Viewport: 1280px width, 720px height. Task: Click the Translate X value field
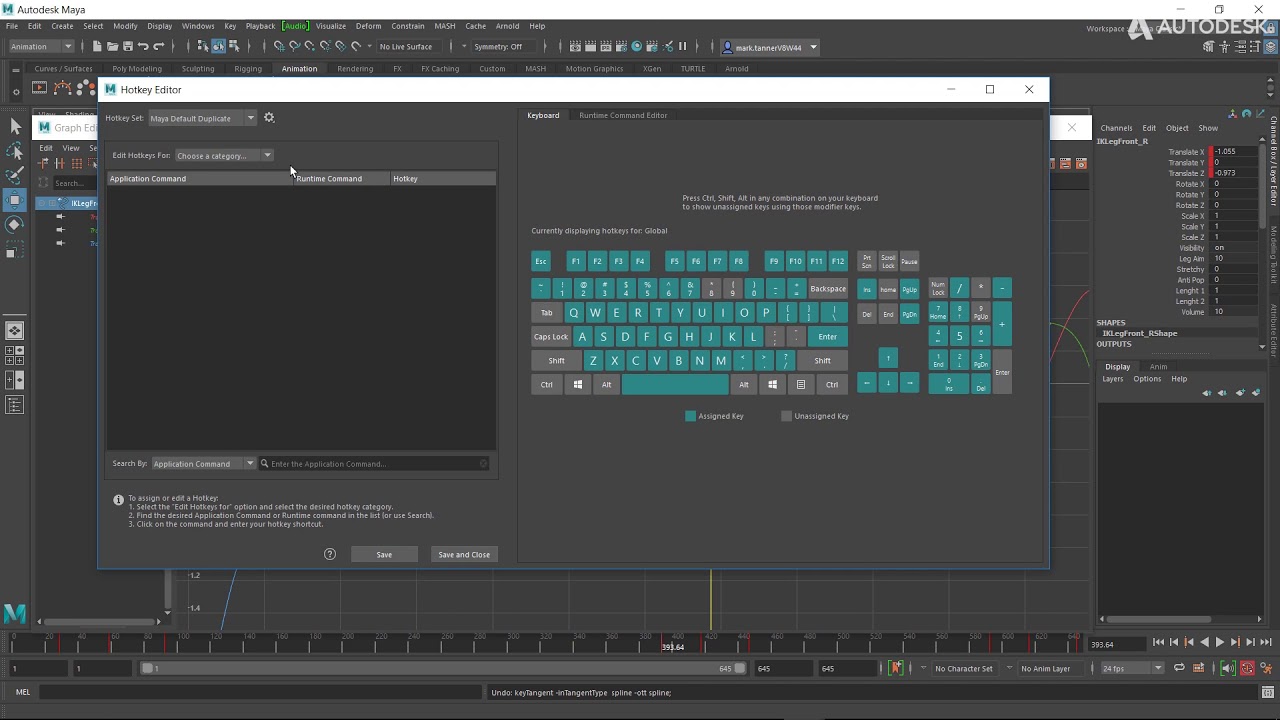click(1234, 152)
